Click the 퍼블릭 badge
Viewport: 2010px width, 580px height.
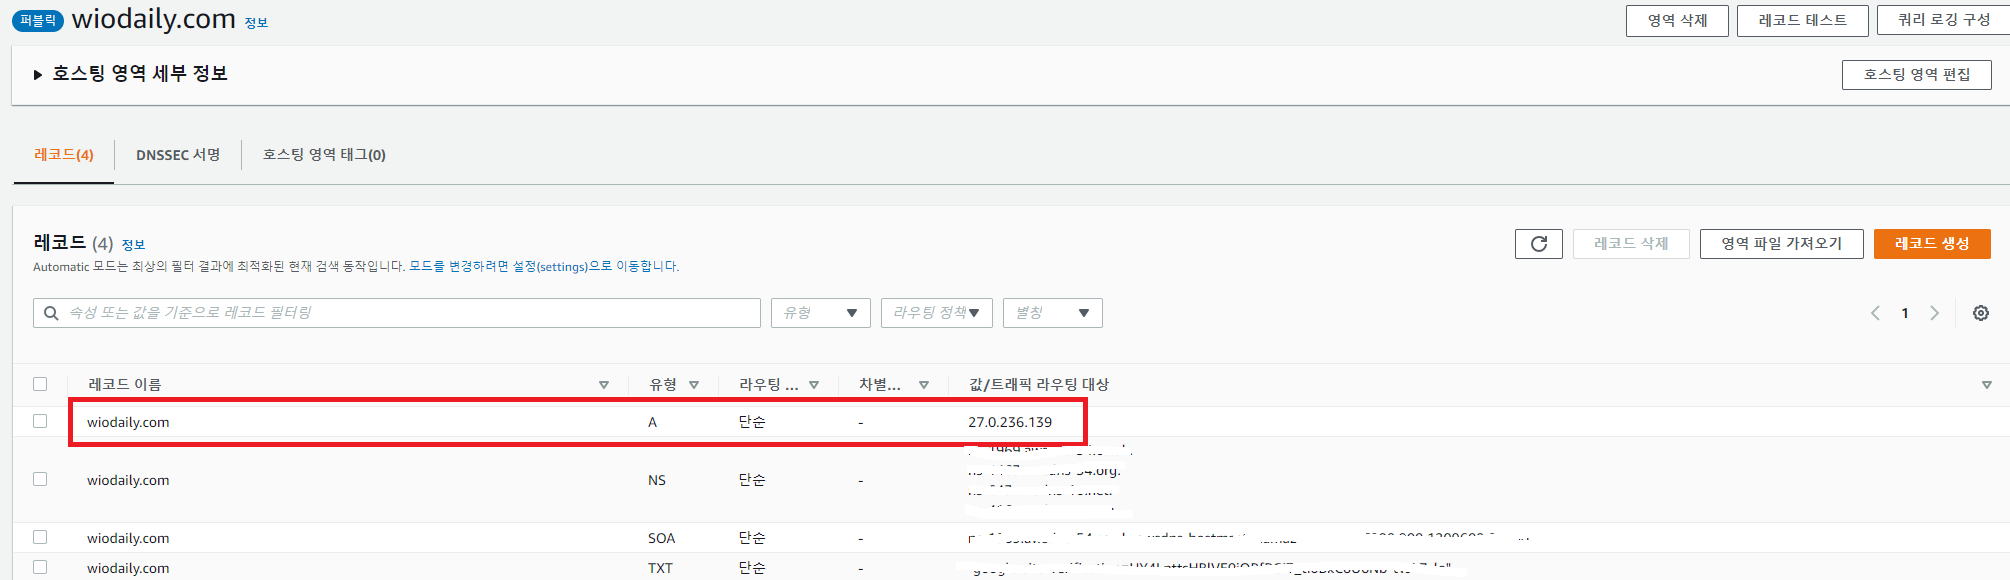[x=38, y=21]
